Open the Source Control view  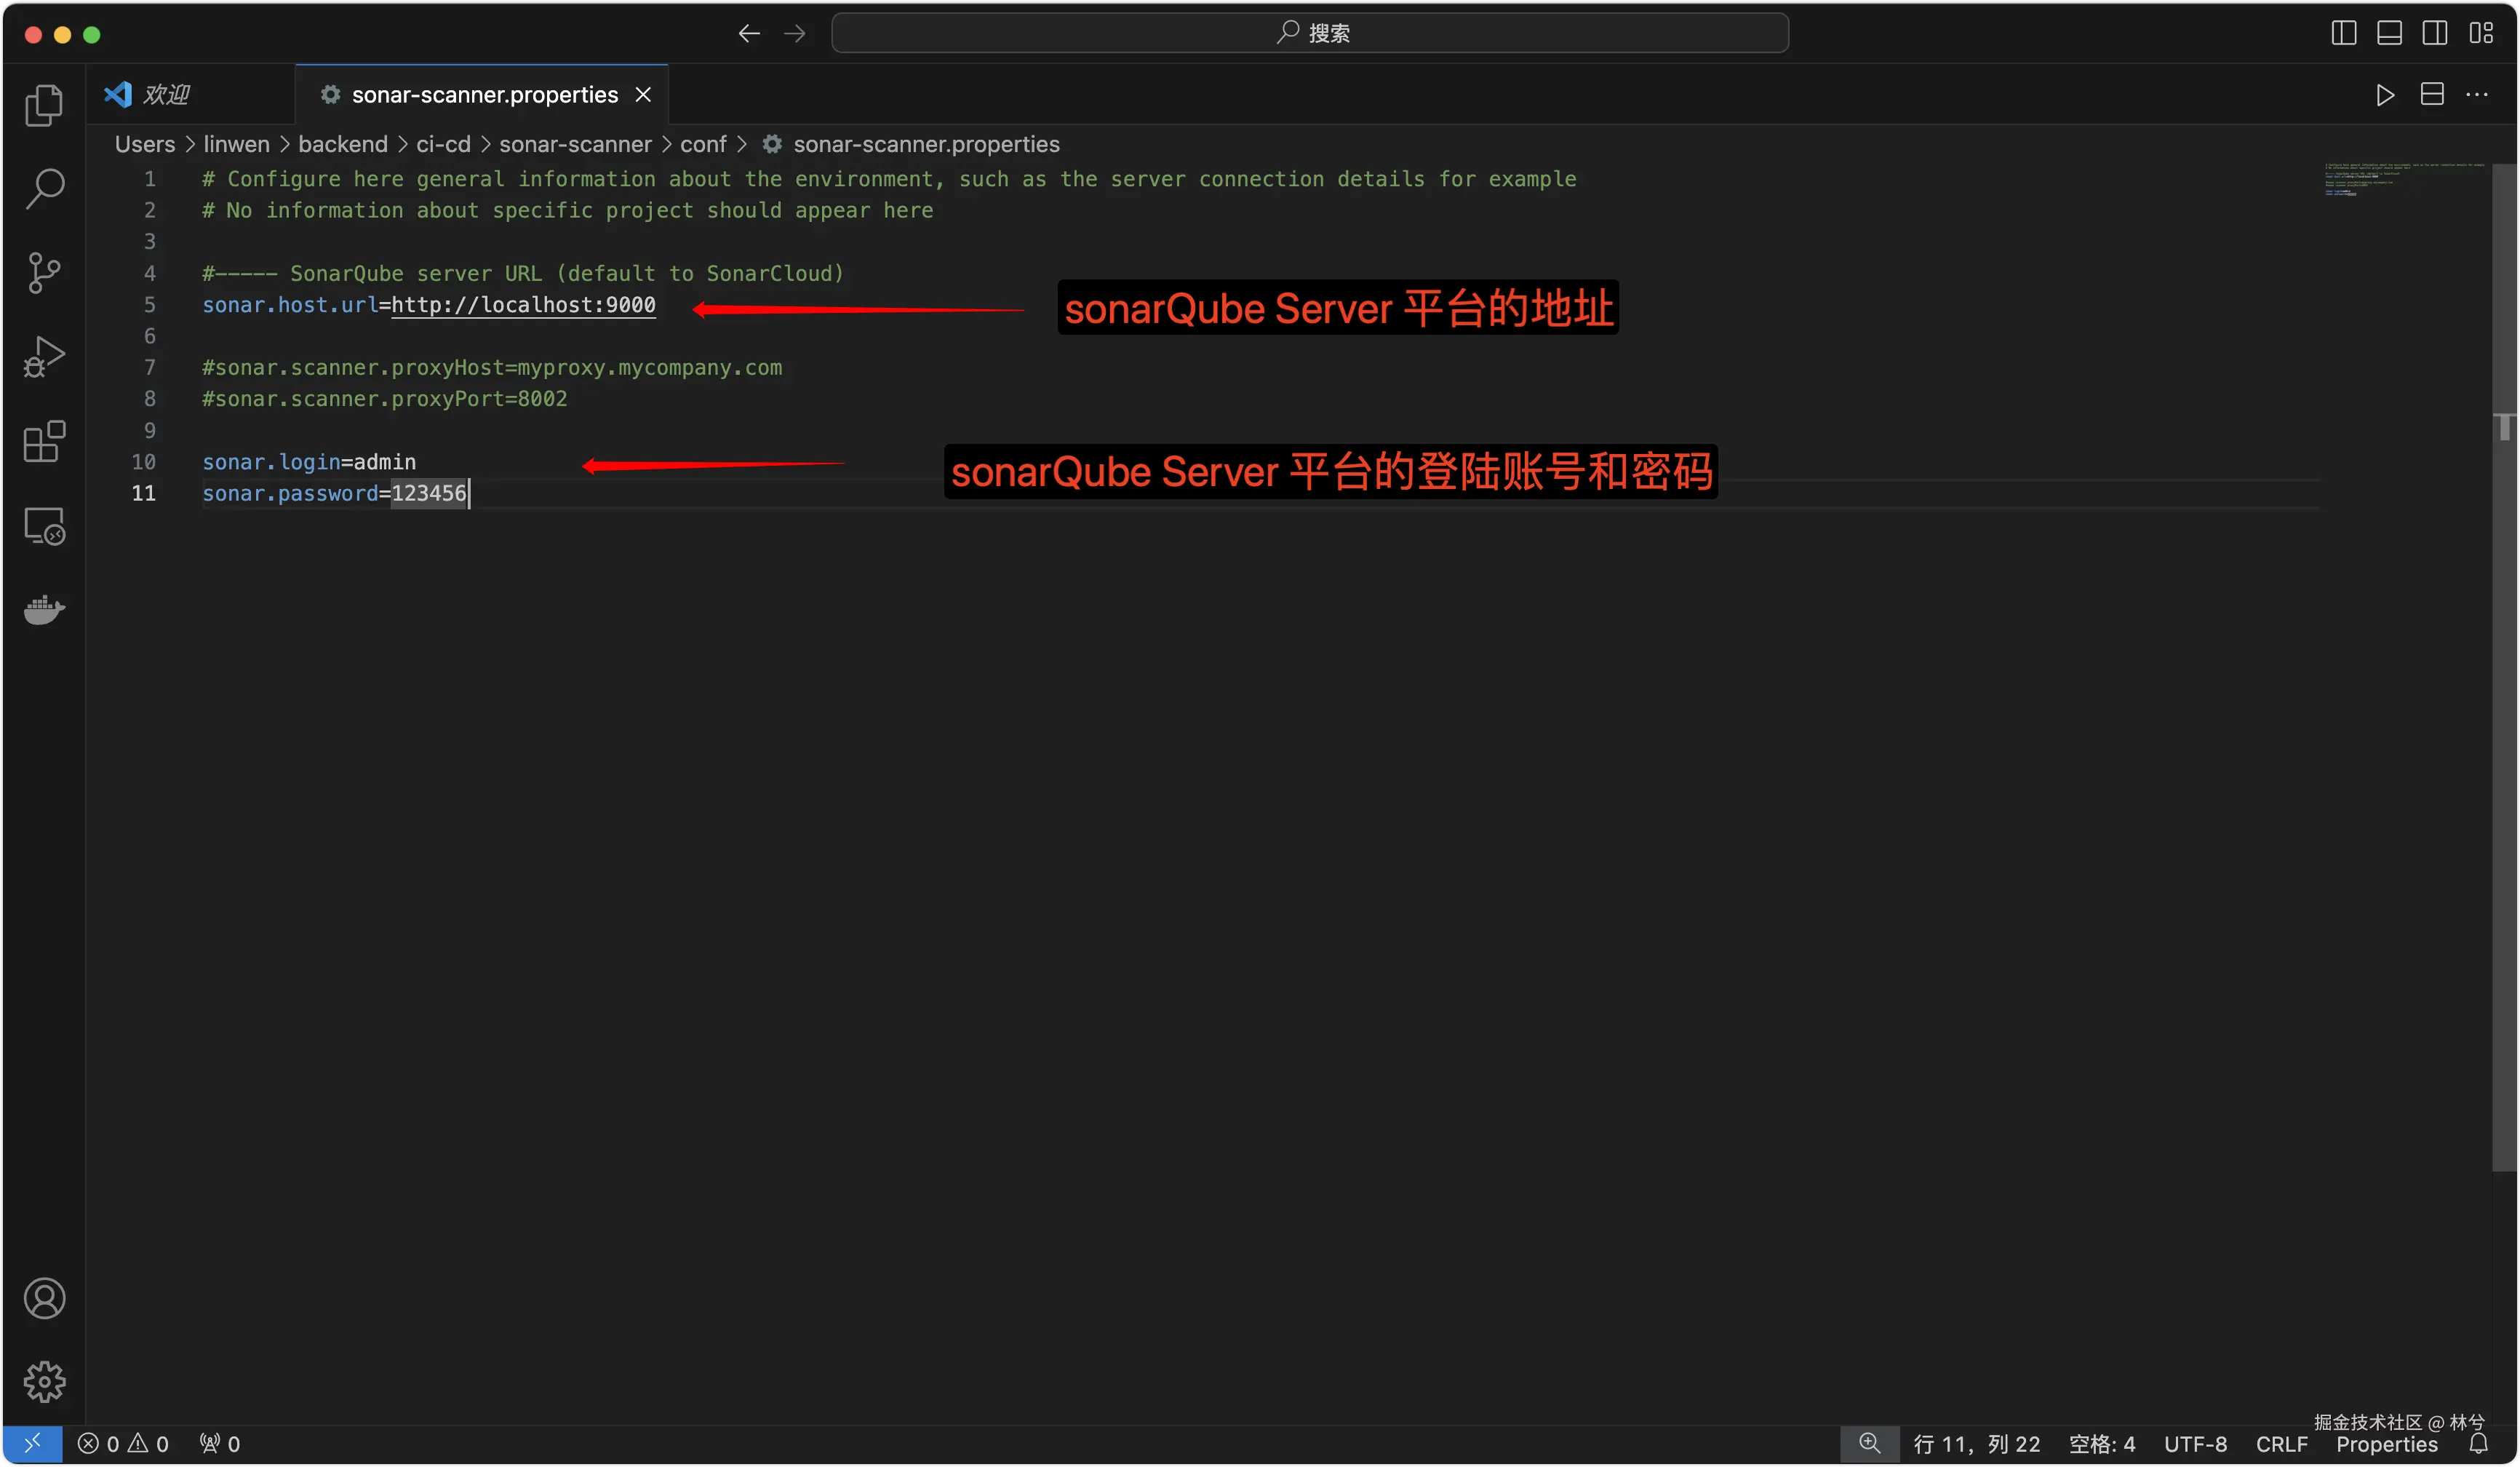click(44, 272)
